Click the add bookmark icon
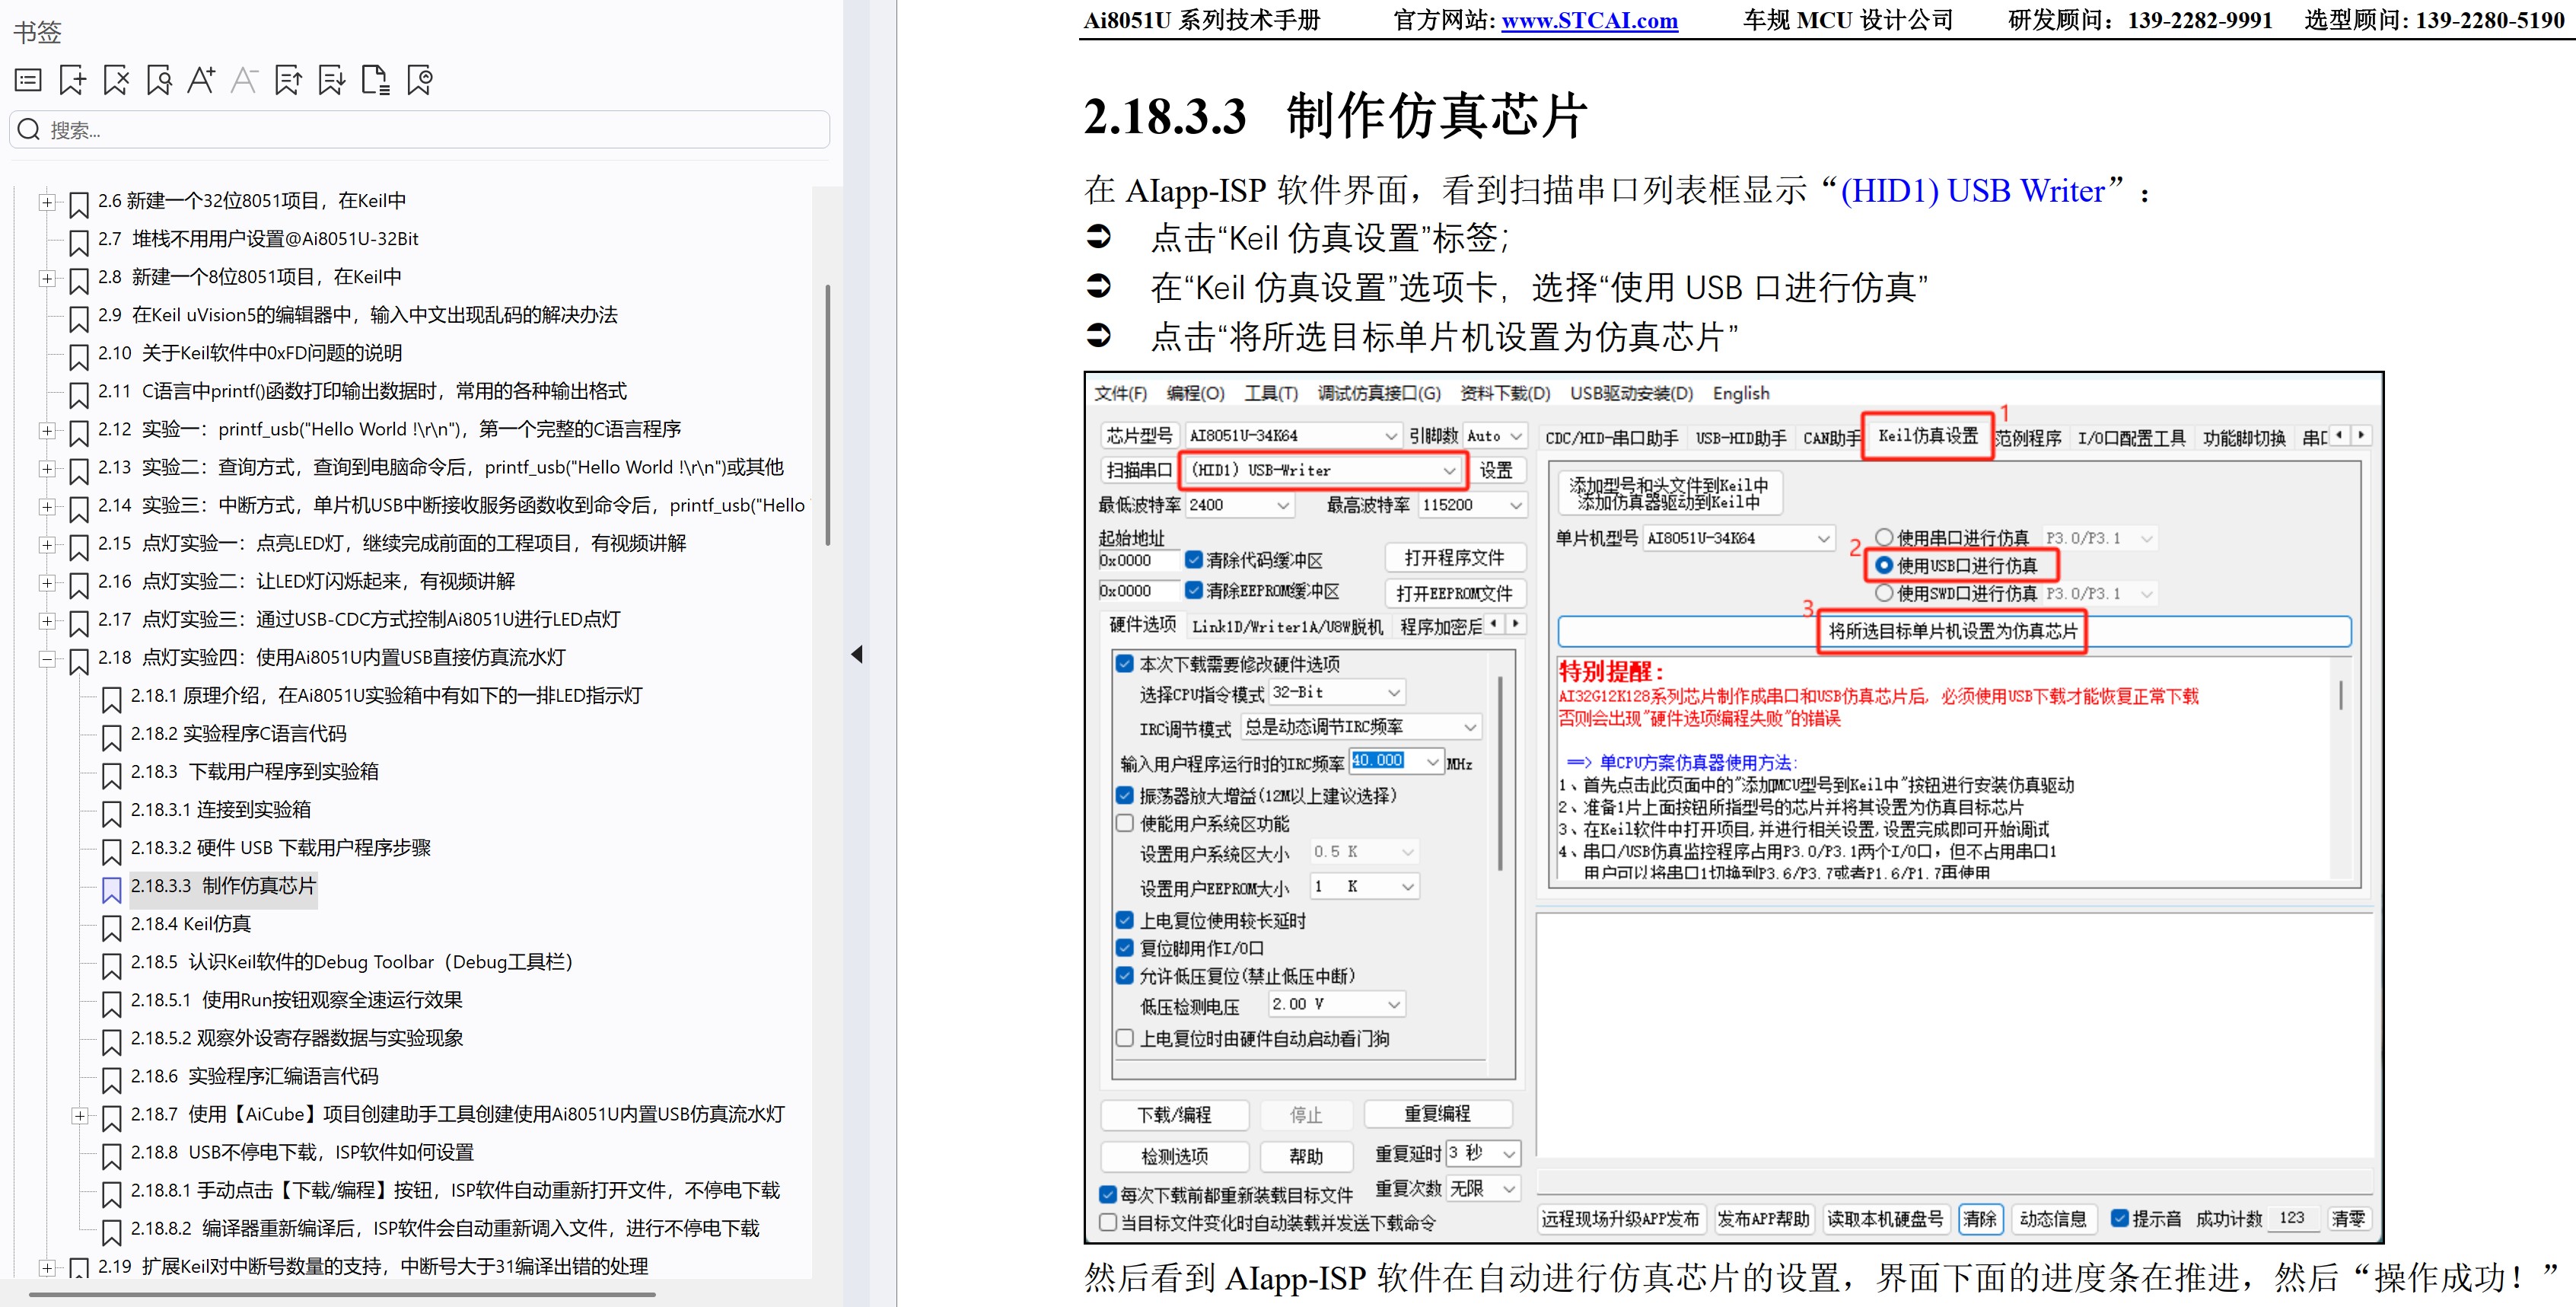Viewport: 2576px width, 1307px height. click(72, 80)
